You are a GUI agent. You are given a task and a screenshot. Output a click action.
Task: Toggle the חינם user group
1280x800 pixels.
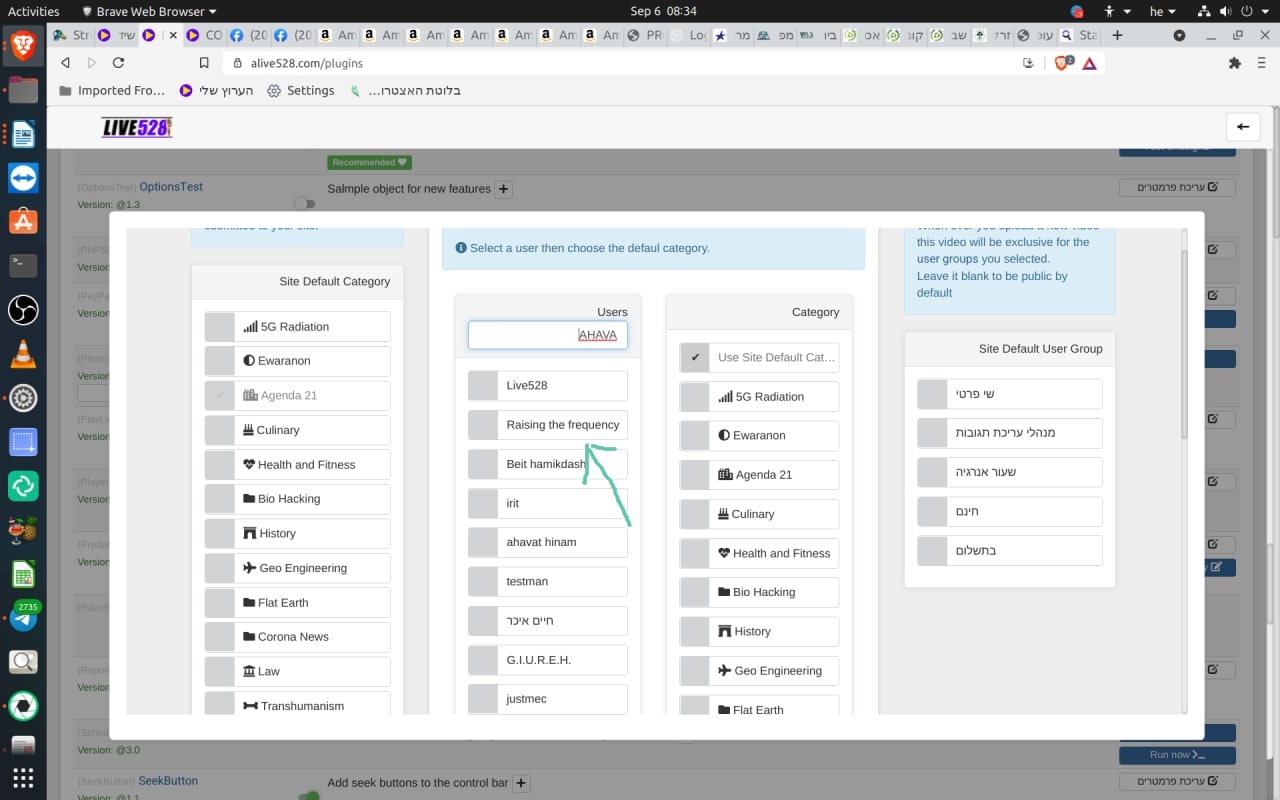[x=932, y=511]
